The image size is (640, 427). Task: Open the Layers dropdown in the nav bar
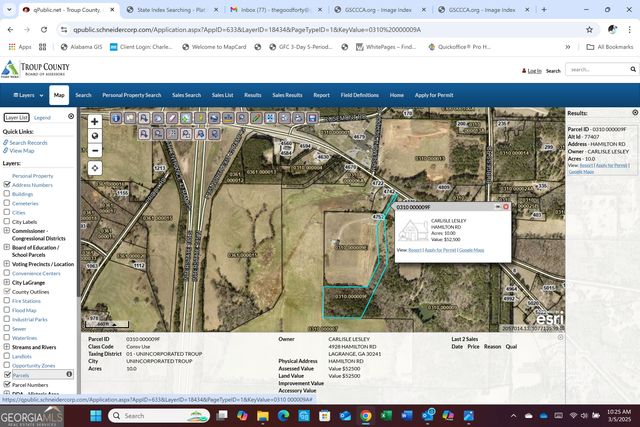[28, 95]
